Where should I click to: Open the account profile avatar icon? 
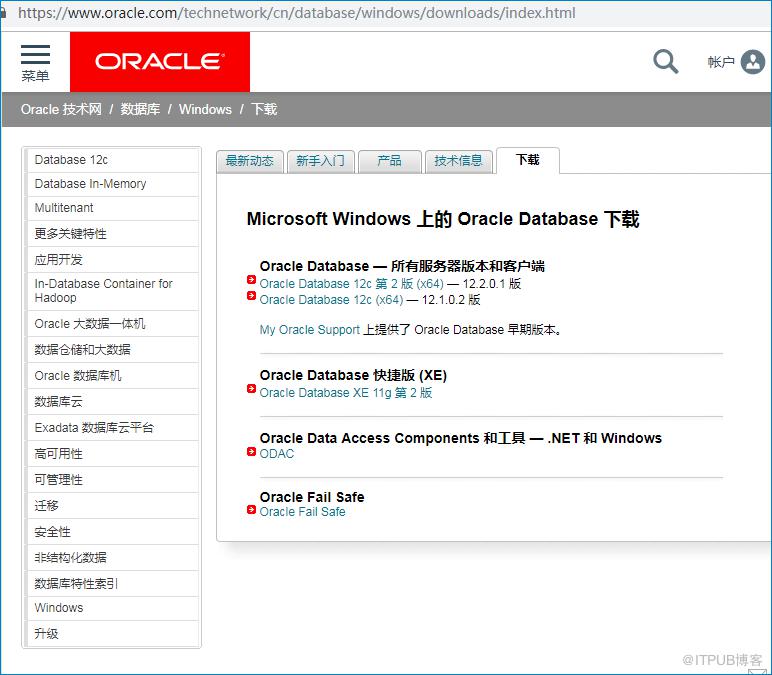pyautogui.click(x=753, y=62)
